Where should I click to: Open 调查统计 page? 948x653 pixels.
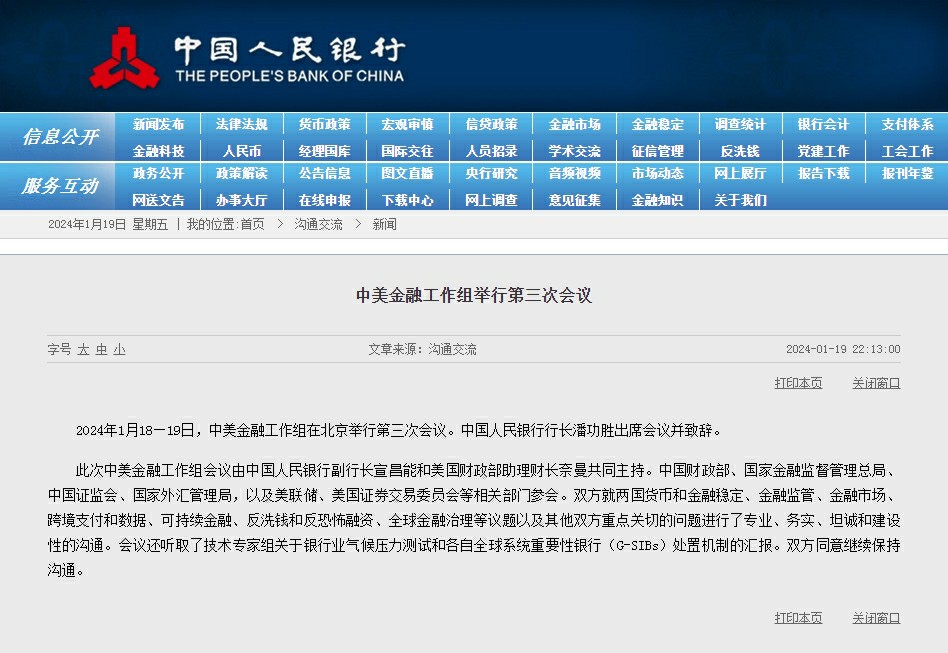point(741,125)
